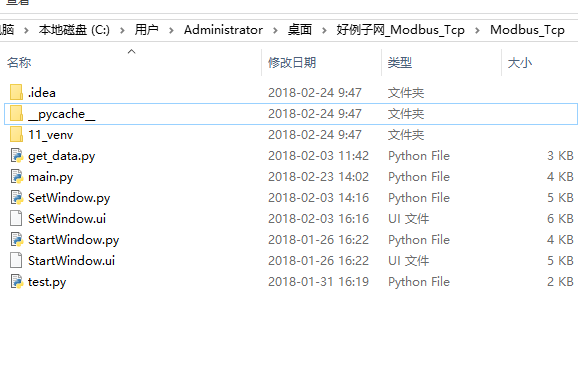
Task: Select the .idea folder icon
Action: pos(16,92)
